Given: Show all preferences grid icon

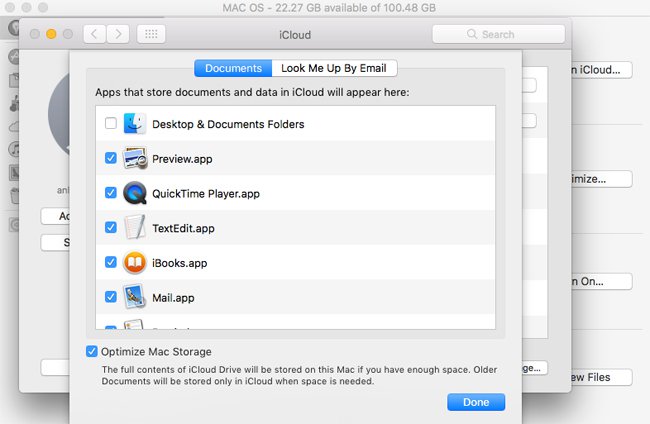Looking at the screenshot, I should click(151, 34).
